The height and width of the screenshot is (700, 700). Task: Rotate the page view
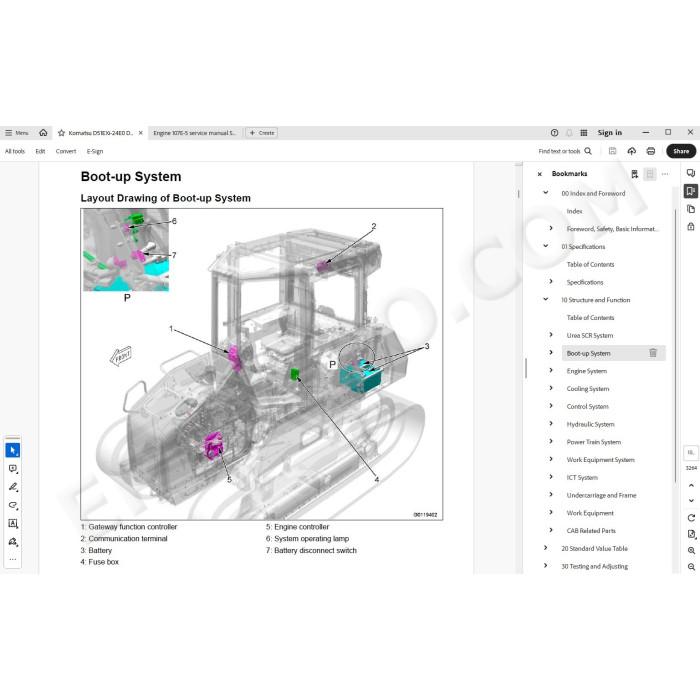[x=691, y=518]
